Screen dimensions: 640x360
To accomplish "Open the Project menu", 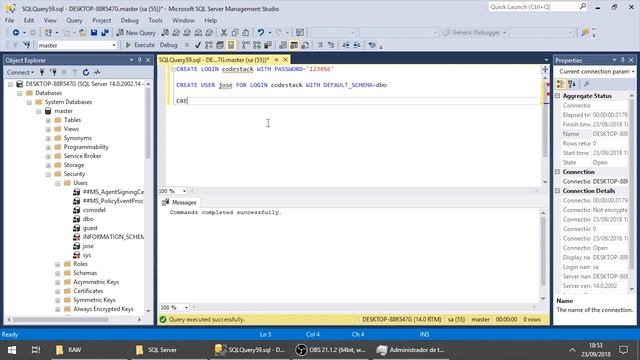I will click(x=102, y=20).
